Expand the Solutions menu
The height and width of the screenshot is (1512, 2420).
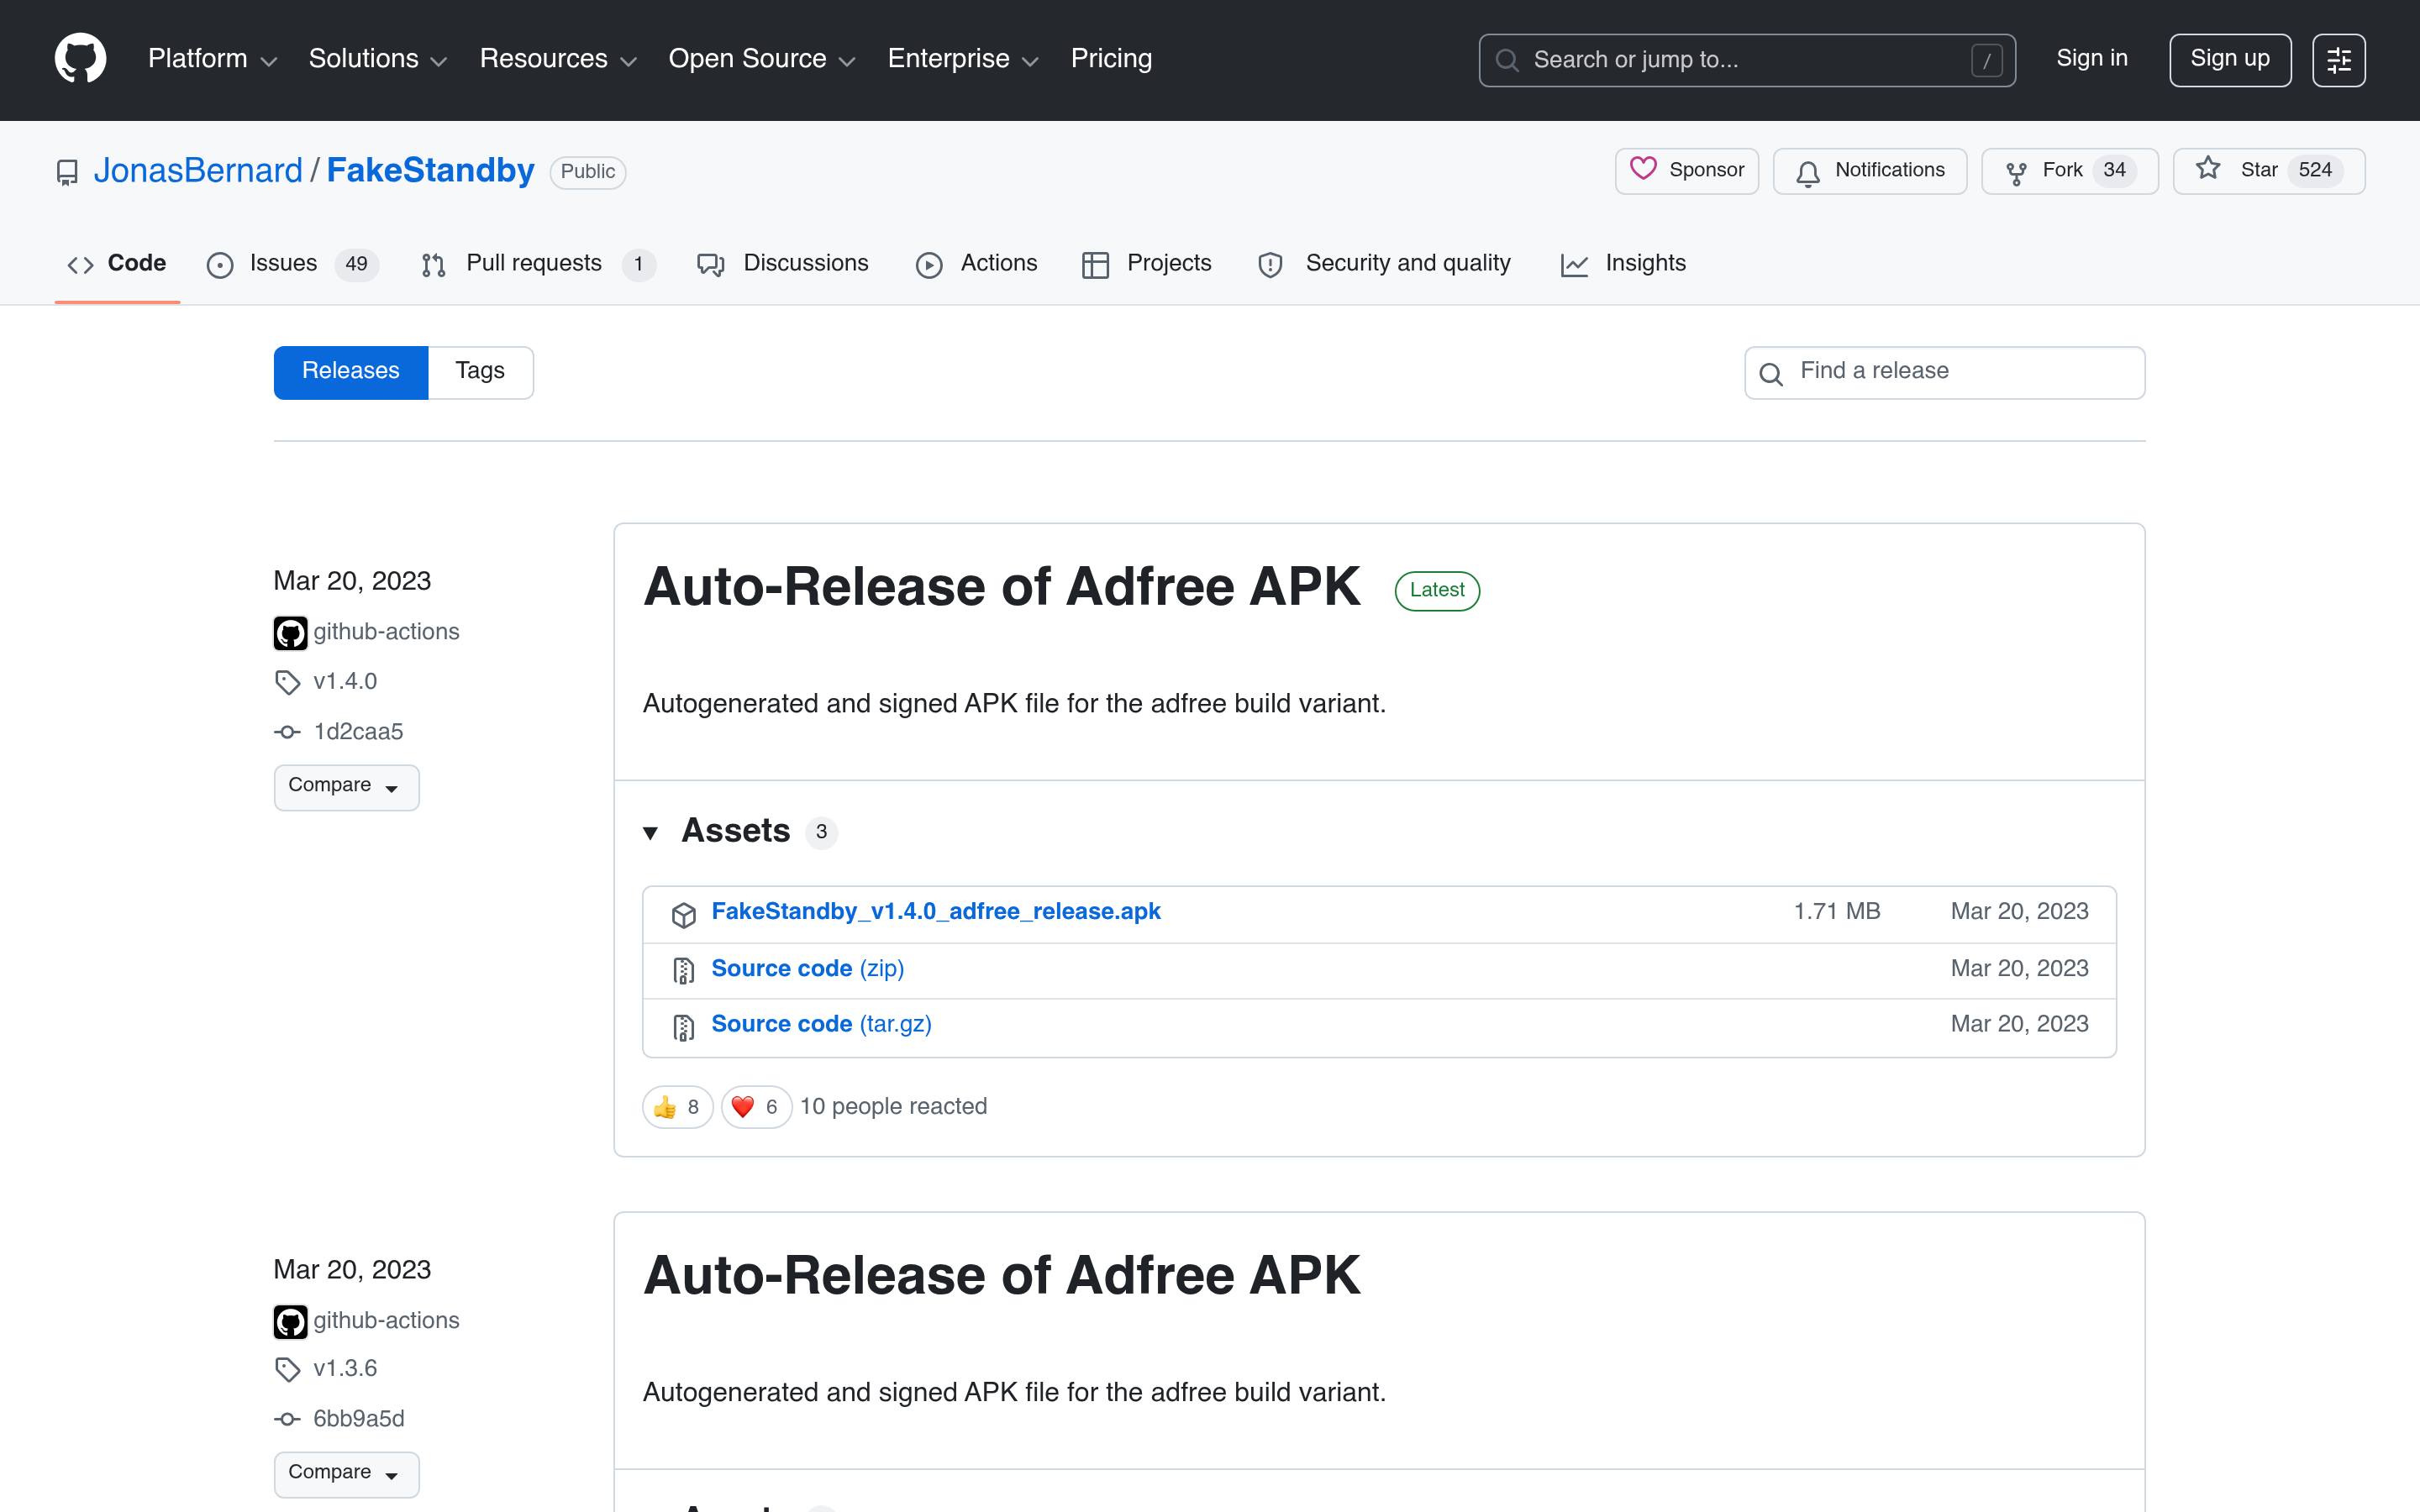tap(378, 59)
